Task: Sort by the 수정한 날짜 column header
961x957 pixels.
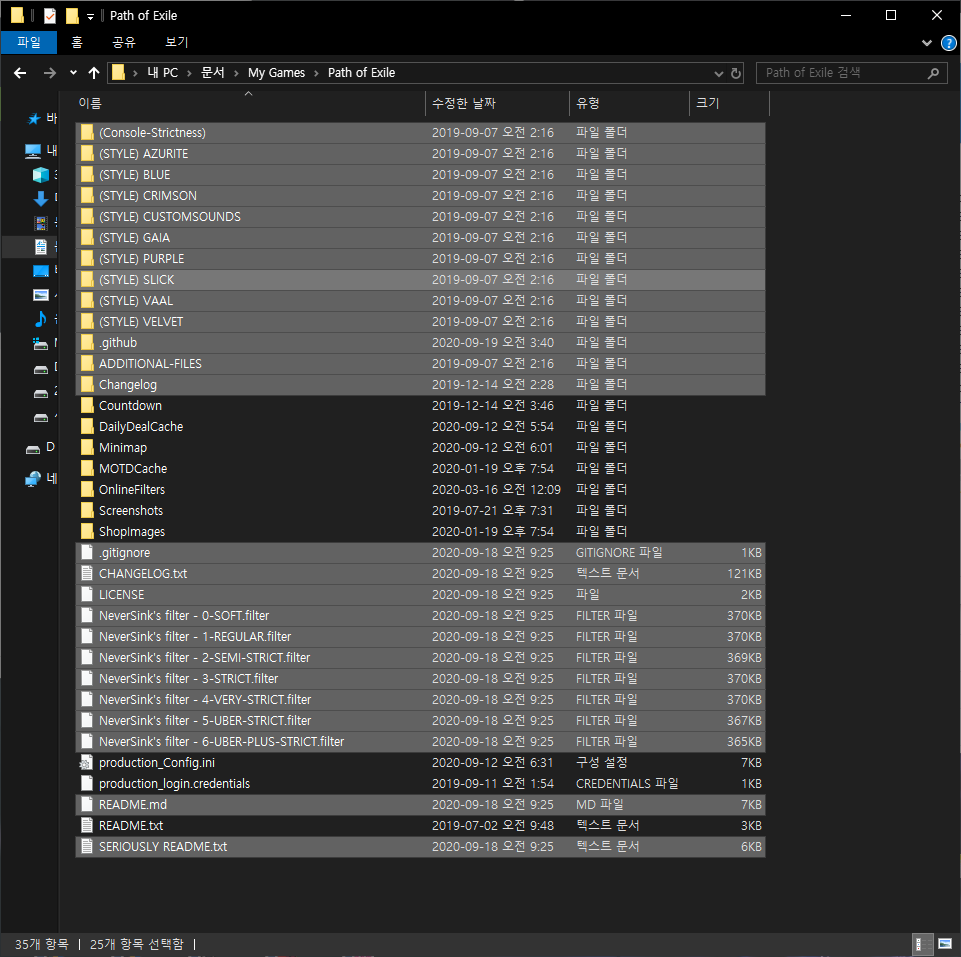Action: tap(497, 103)
